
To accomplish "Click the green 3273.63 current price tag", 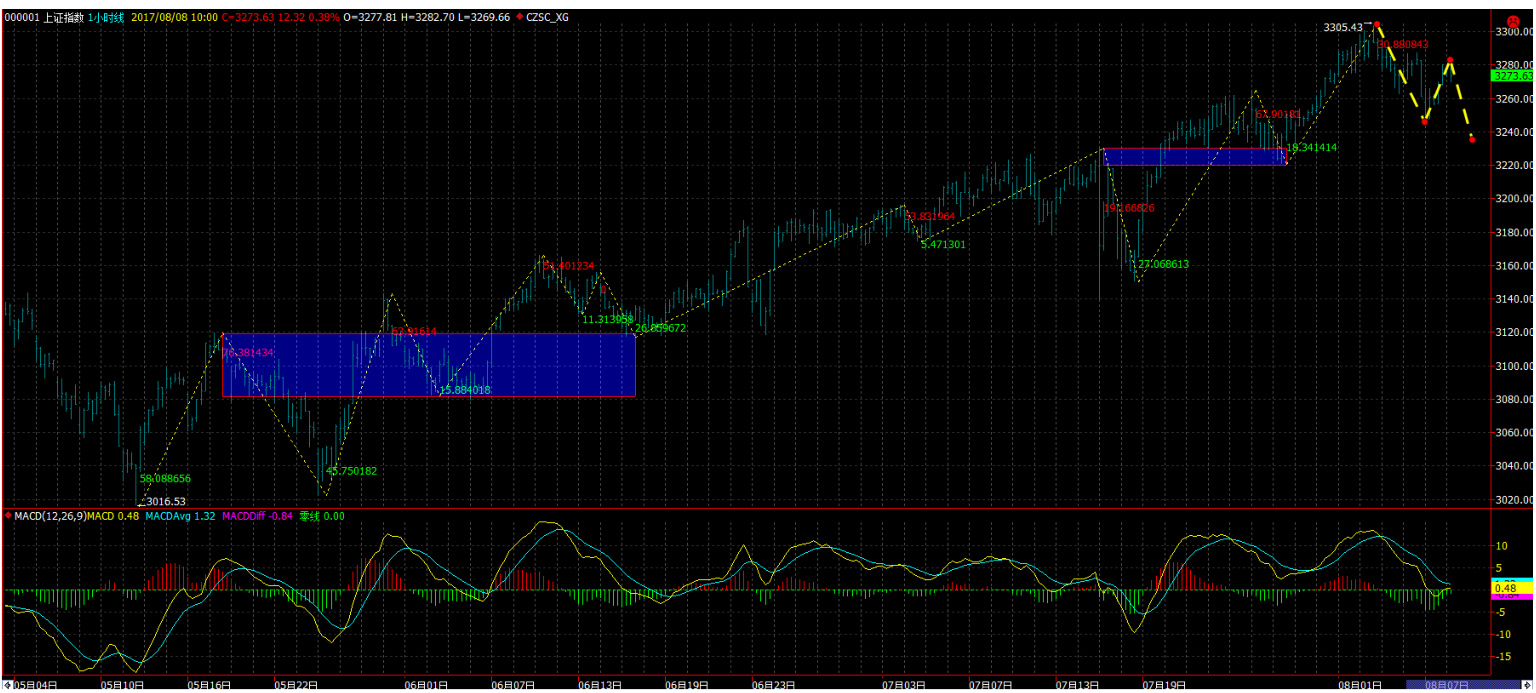I will [x=1511, y=76].
